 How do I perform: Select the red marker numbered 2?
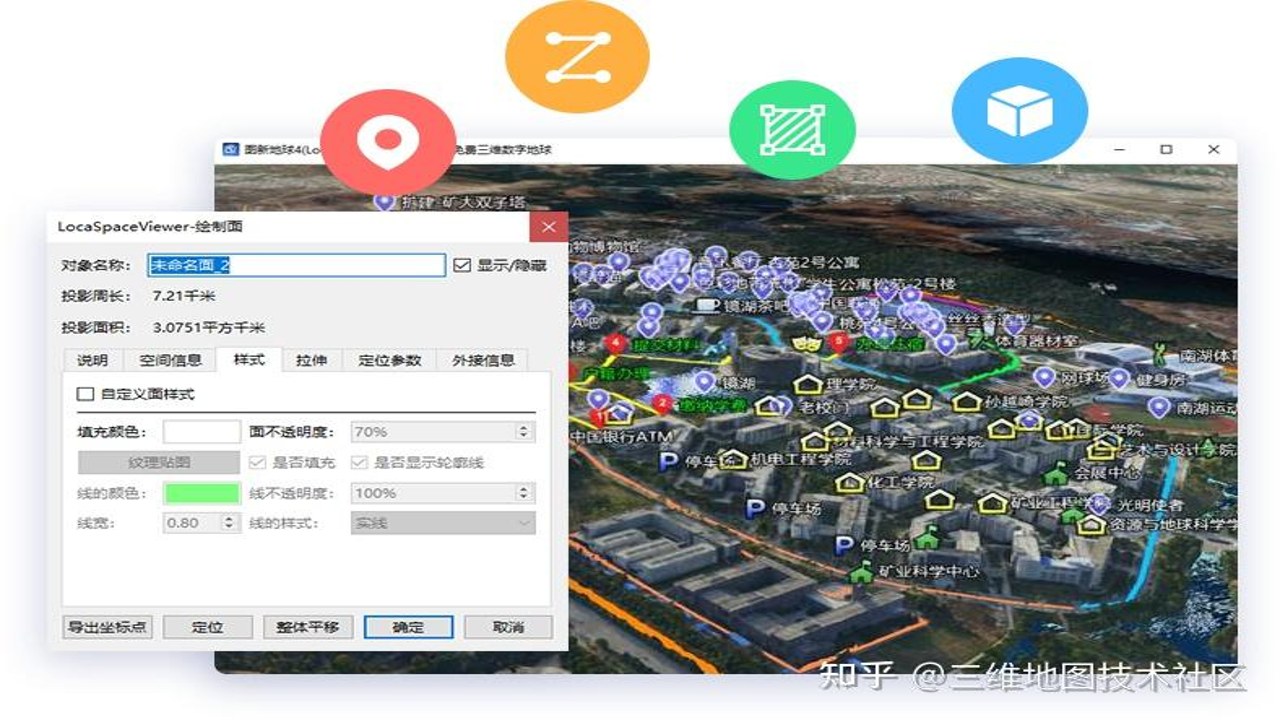(x=662, y=403)
